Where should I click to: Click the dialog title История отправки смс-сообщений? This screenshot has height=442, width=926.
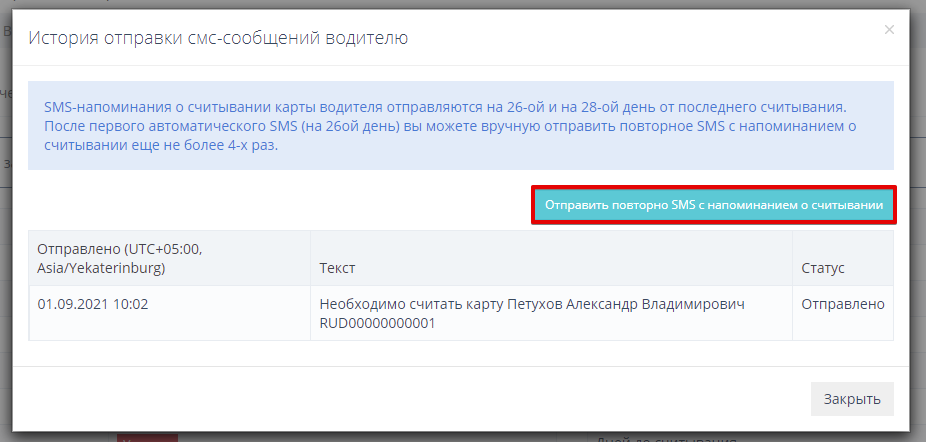(218, 39)
